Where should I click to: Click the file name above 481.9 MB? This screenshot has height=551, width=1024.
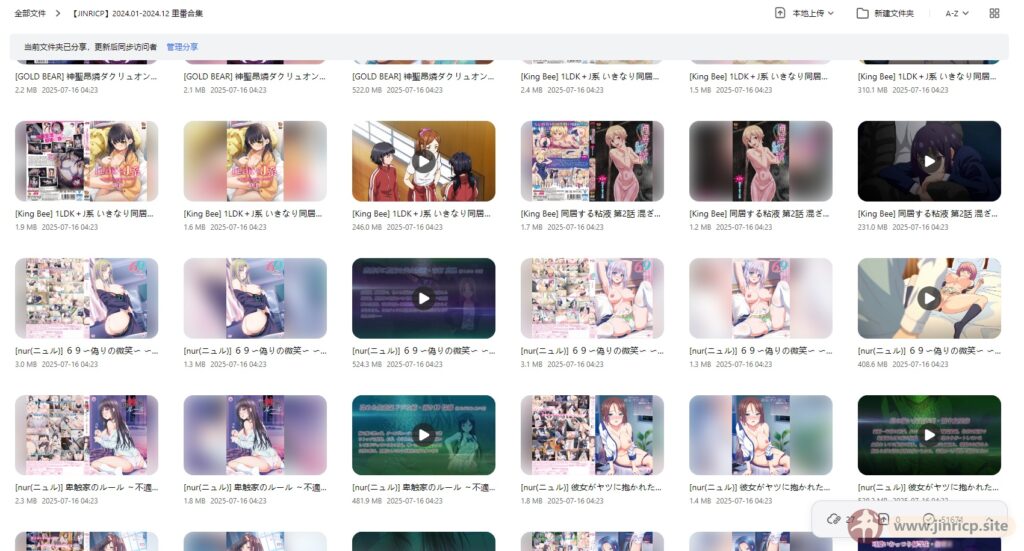click(x=423, y=488)
